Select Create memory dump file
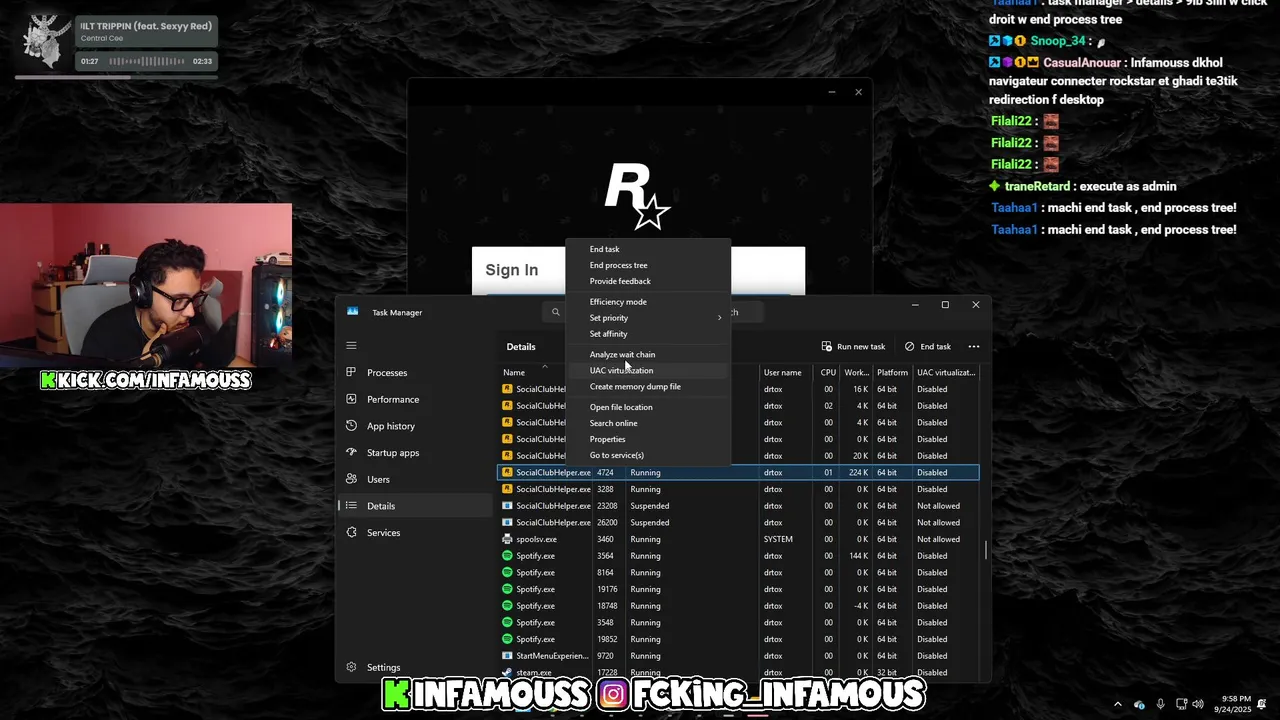 pos(635,387)
